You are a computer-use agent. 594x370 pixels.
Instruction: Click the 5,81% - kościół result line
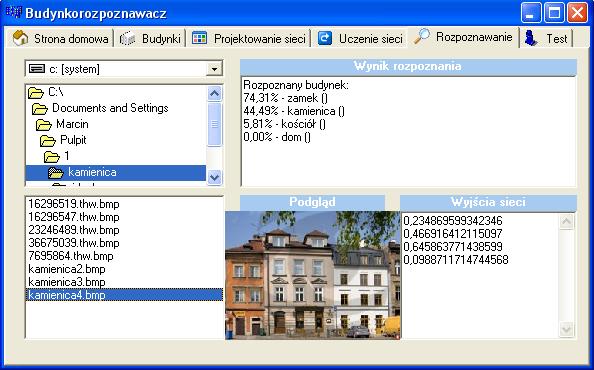(284, 124)
